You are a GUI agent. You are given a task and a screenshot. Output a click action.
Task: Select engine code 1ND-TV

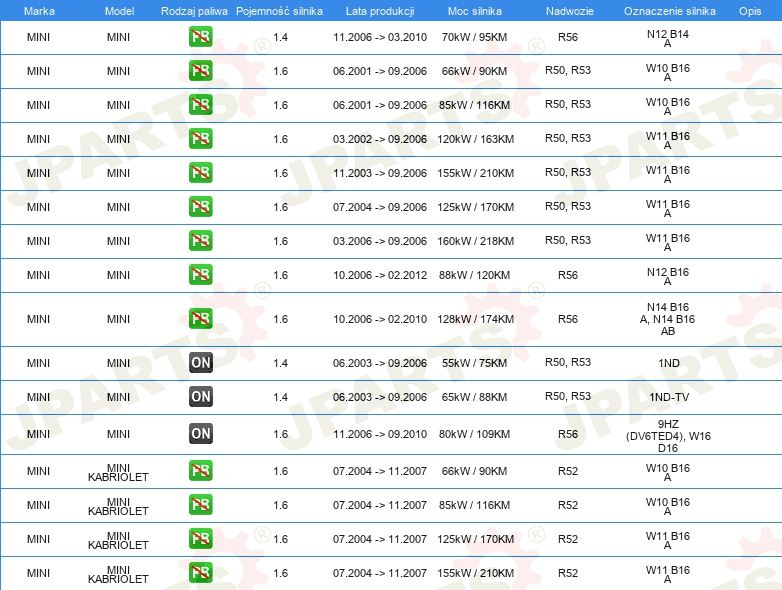[x=669, y=397]
